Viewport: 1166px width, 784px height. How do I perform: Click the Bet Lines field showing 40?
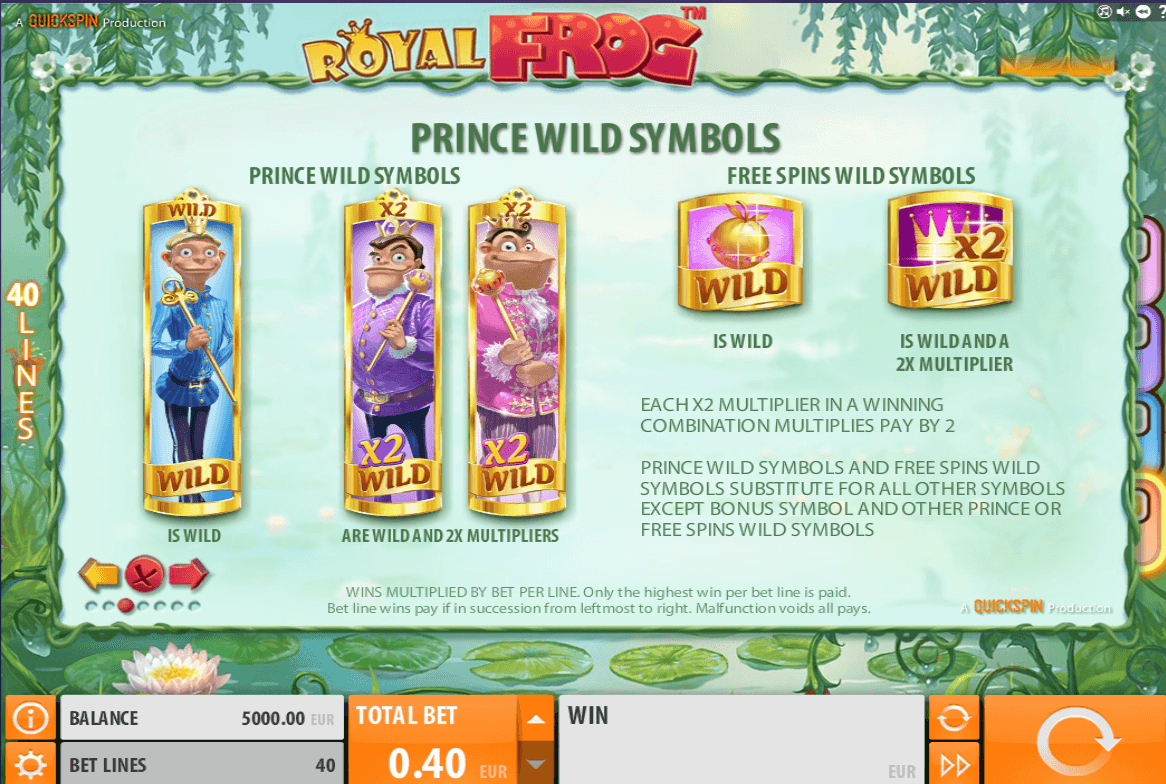pyautogui.click(x=202, y=764)
